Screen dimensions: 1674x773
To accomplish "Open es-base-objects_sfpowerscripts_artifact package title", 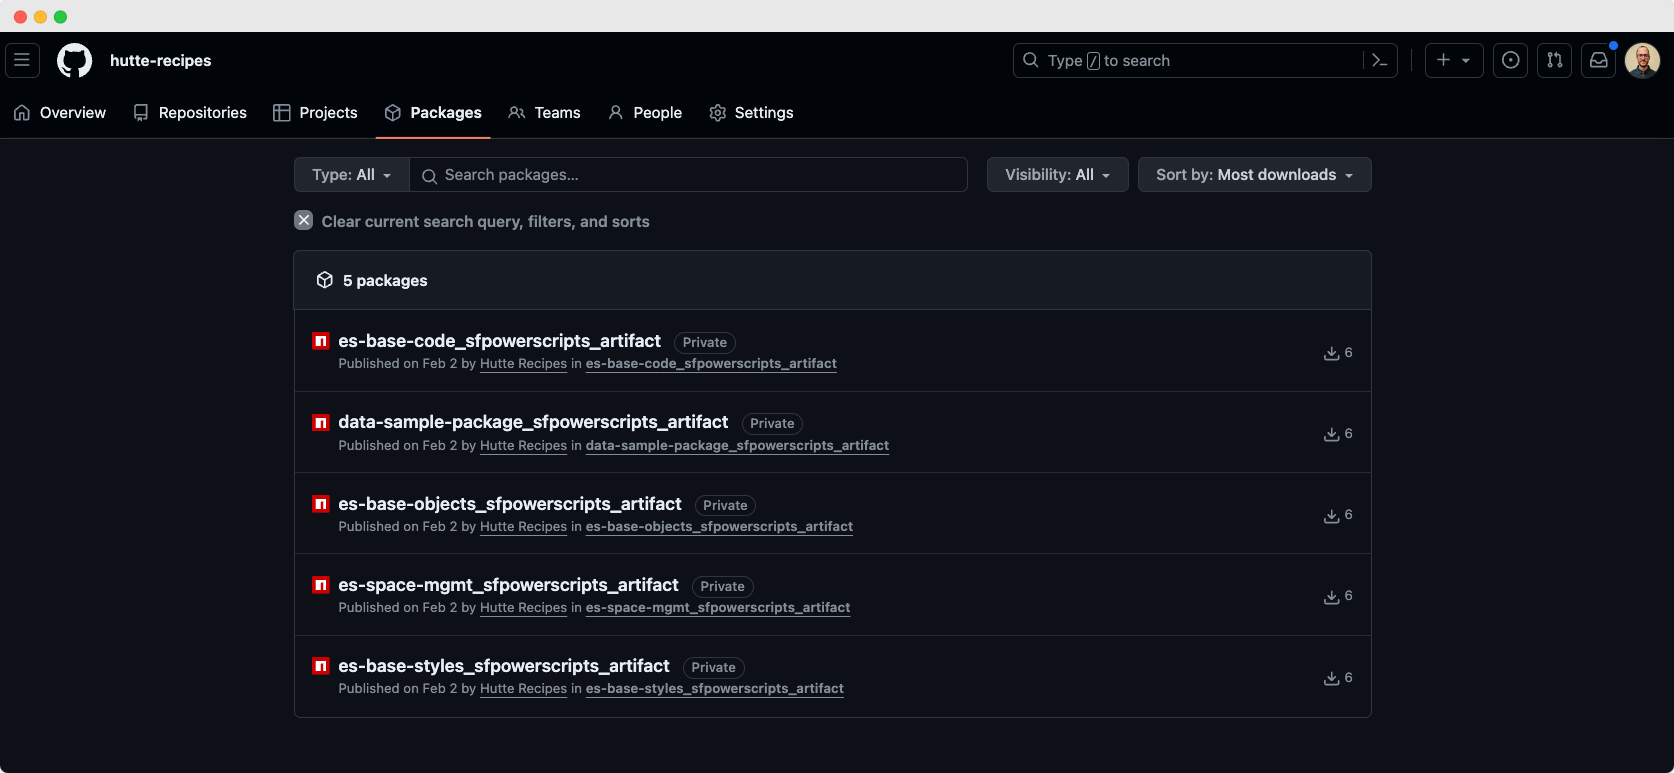I will 510,504.
